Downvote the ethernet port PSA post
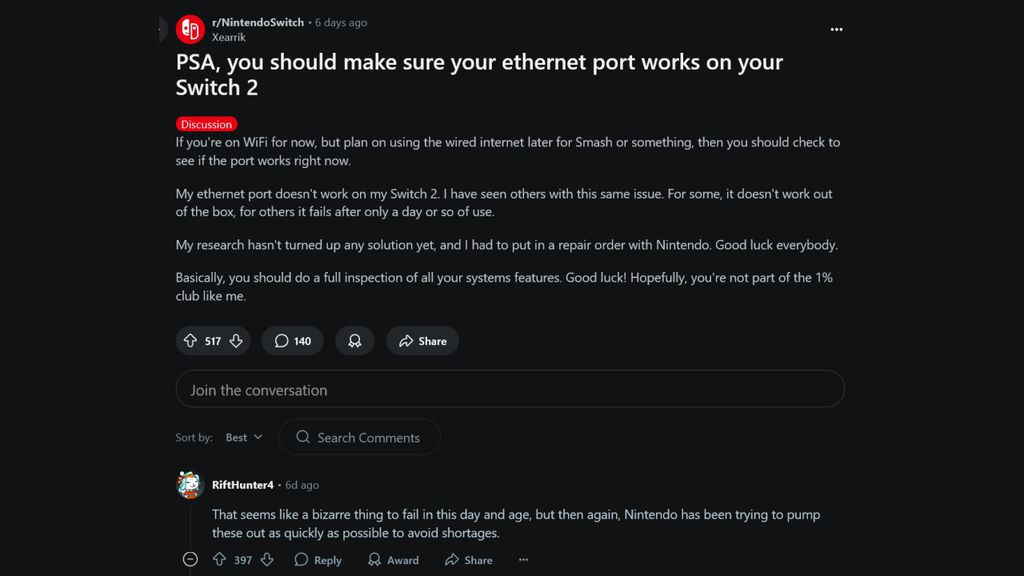The image size is (1024, 576). pos(236,341)
